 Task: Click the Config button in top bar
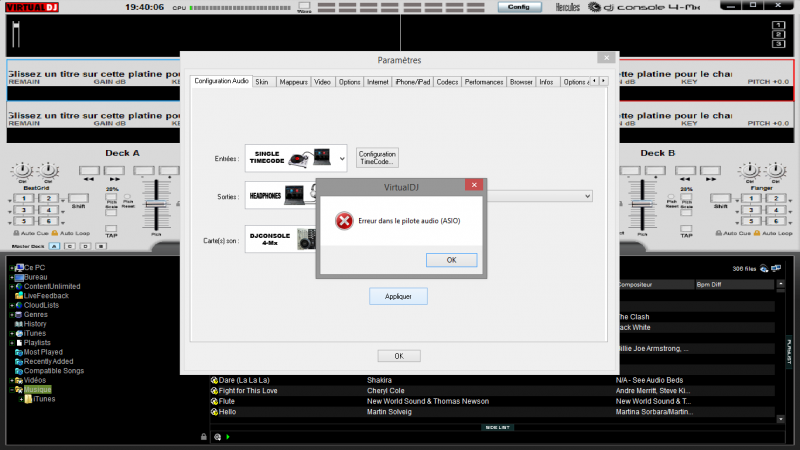[519, 7]
